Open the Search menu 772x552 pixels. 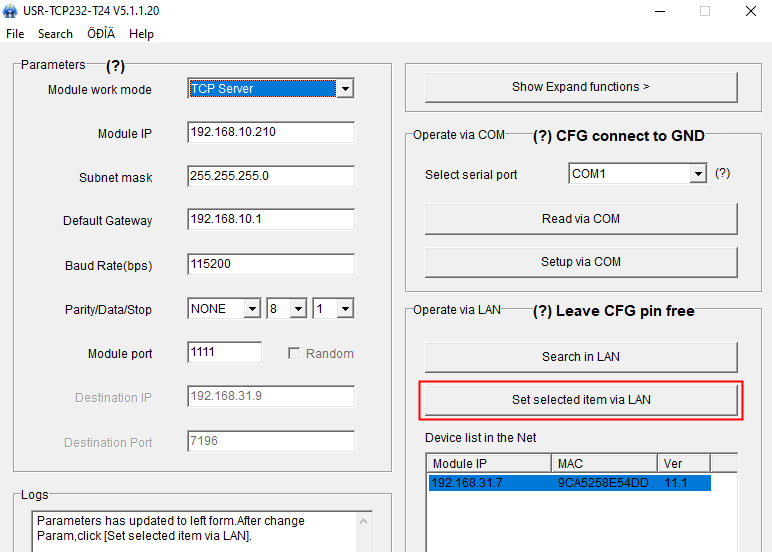[x=55, y=33]
